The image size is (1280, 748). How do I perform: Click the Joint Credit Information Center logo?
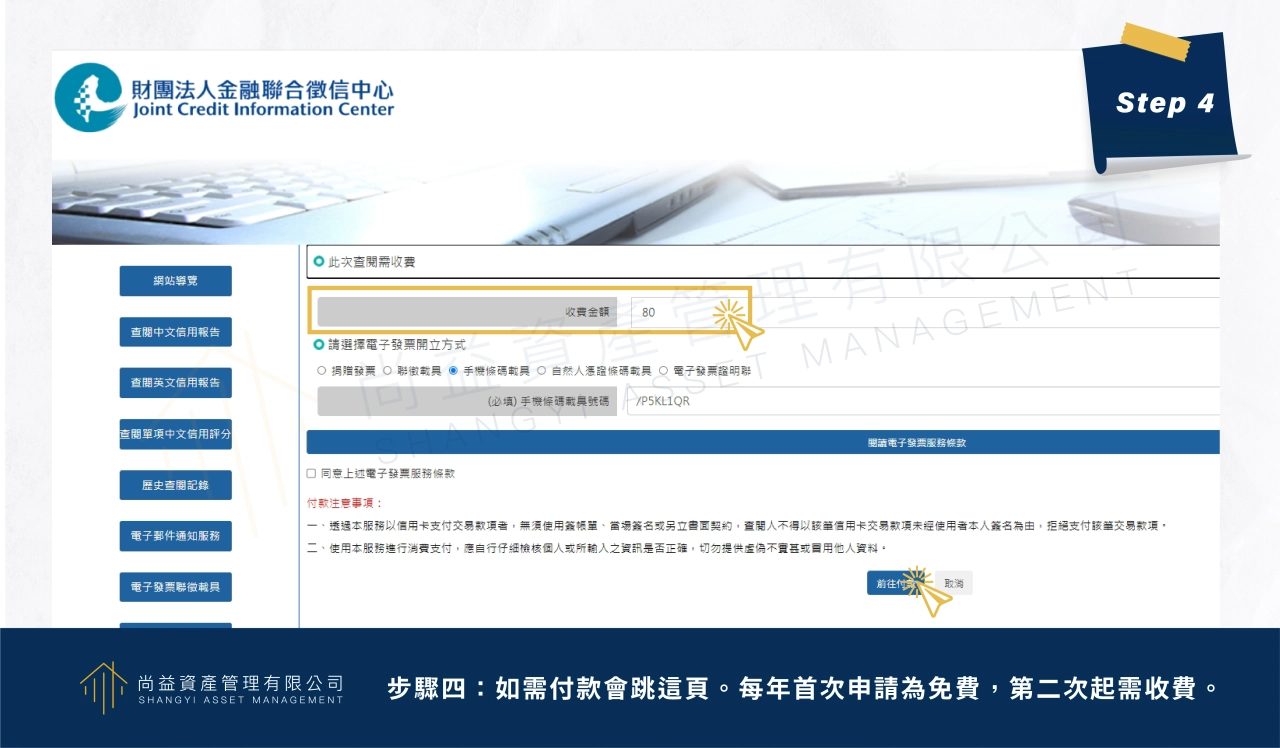226,98
